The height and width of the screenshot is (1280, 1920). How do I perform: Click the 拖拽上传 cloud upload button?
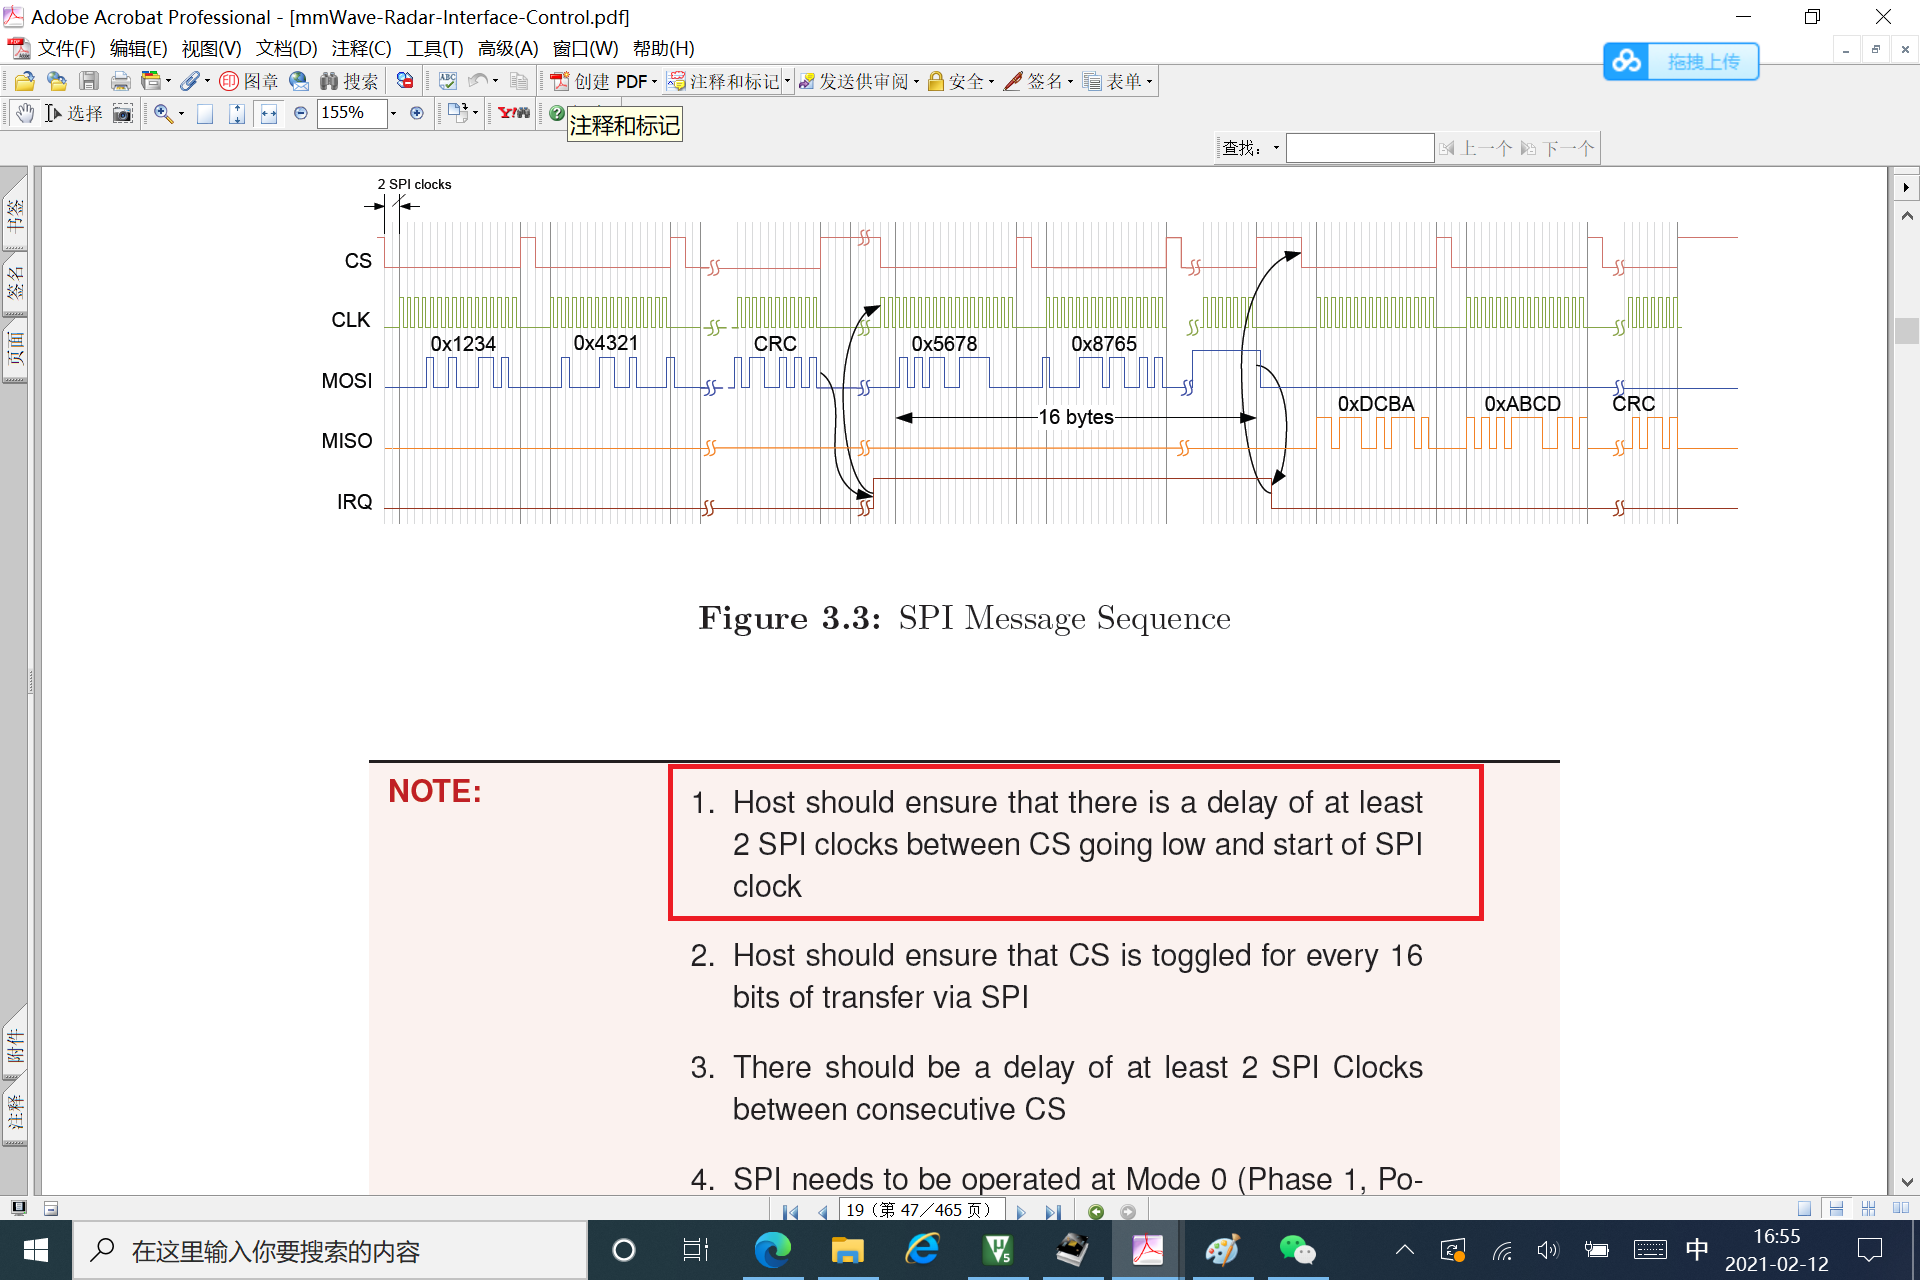coord(1681,61)
